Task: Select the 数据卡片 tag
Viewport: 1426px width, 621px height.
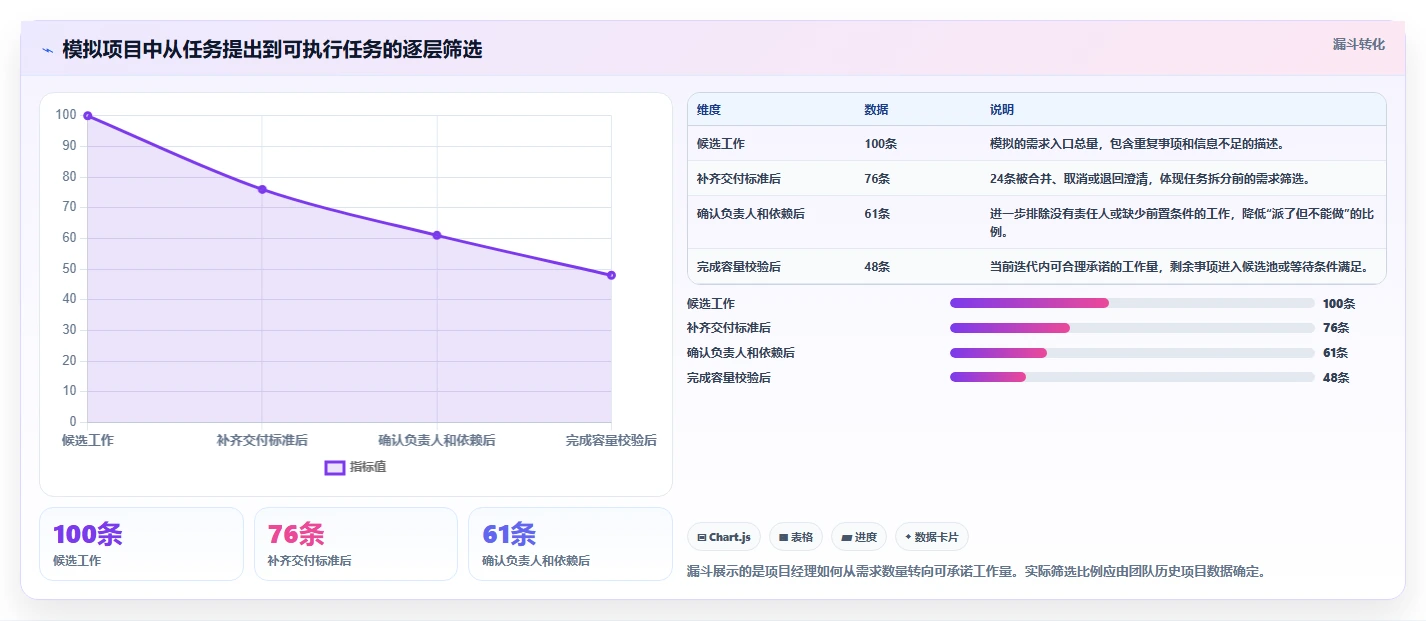Action: pyautogui.click(x=932, y=537)
